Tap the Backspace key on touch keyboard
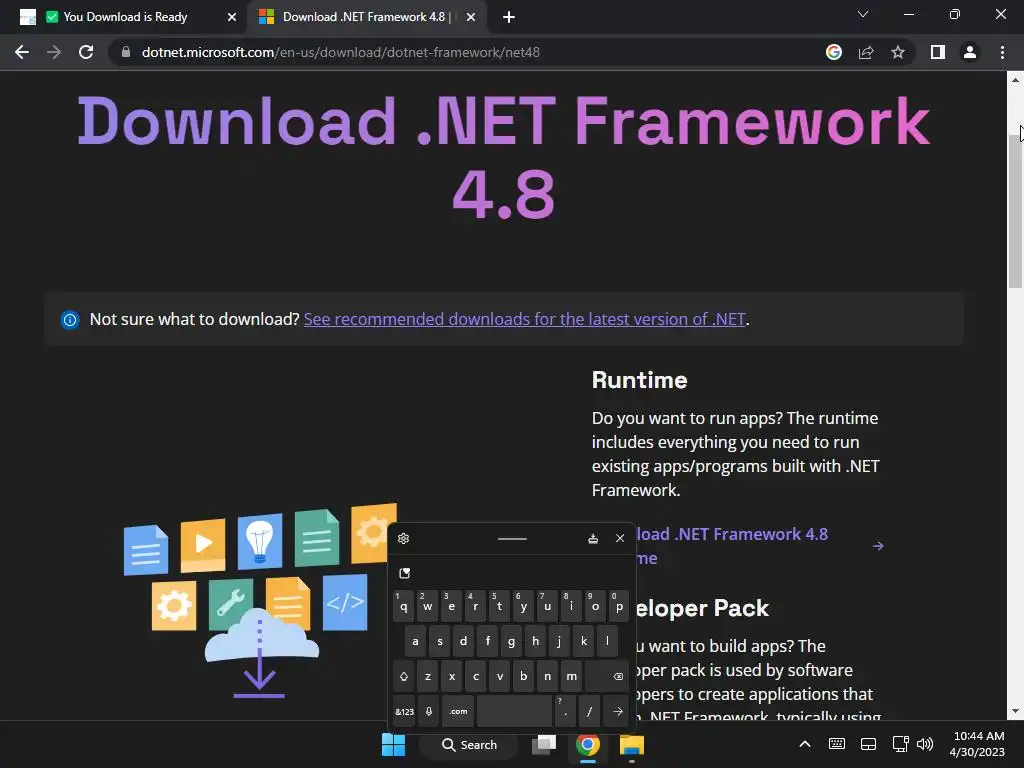The height and width of the screenshot is (768, 1024). point(608,677)
